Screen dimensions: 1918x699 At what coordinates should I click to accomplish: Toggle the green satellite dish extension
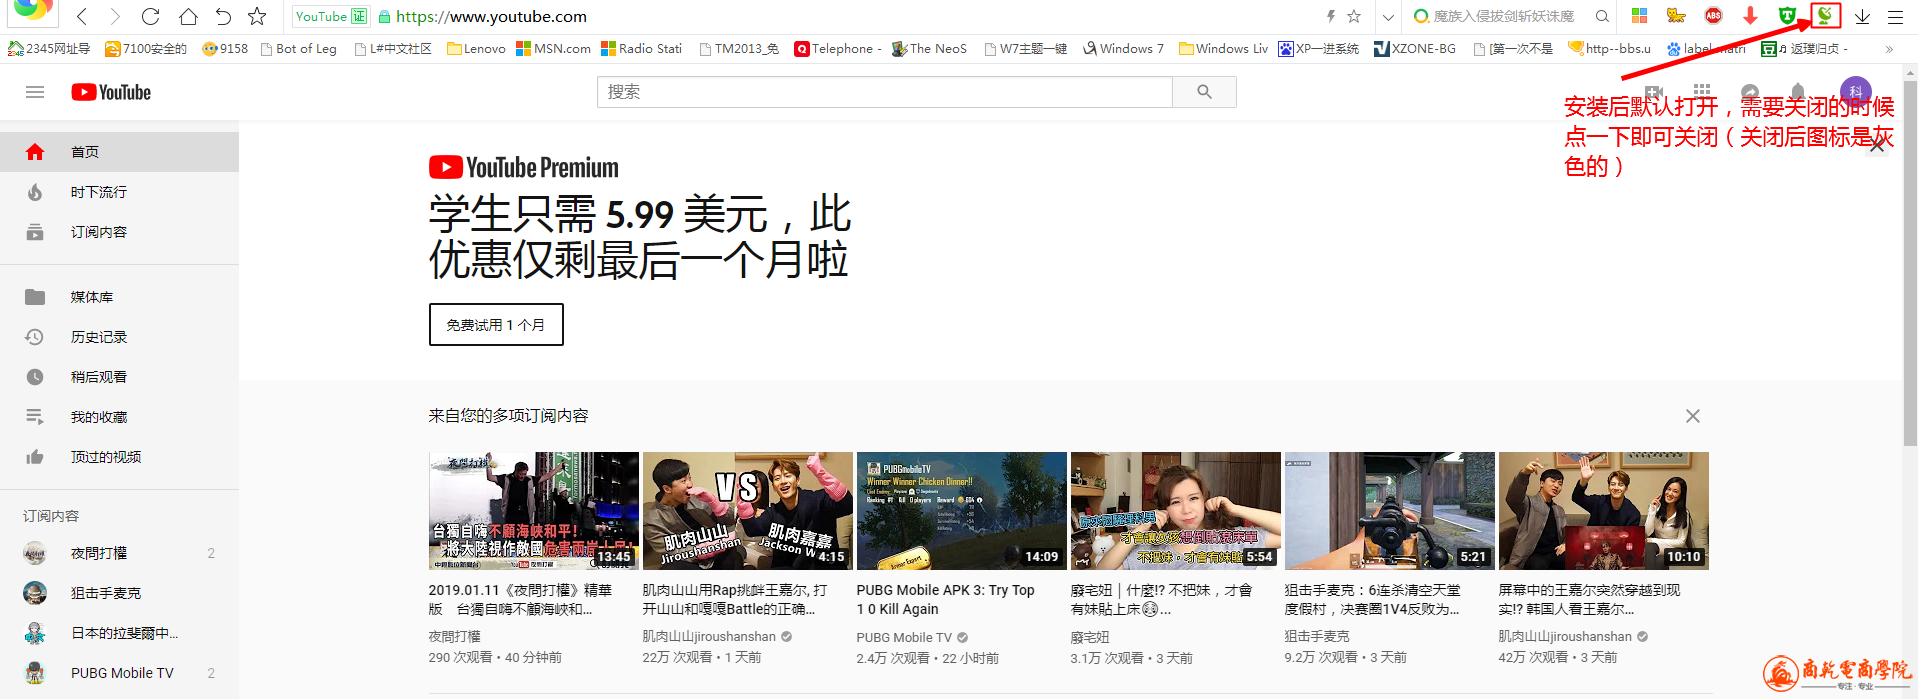1825,15
